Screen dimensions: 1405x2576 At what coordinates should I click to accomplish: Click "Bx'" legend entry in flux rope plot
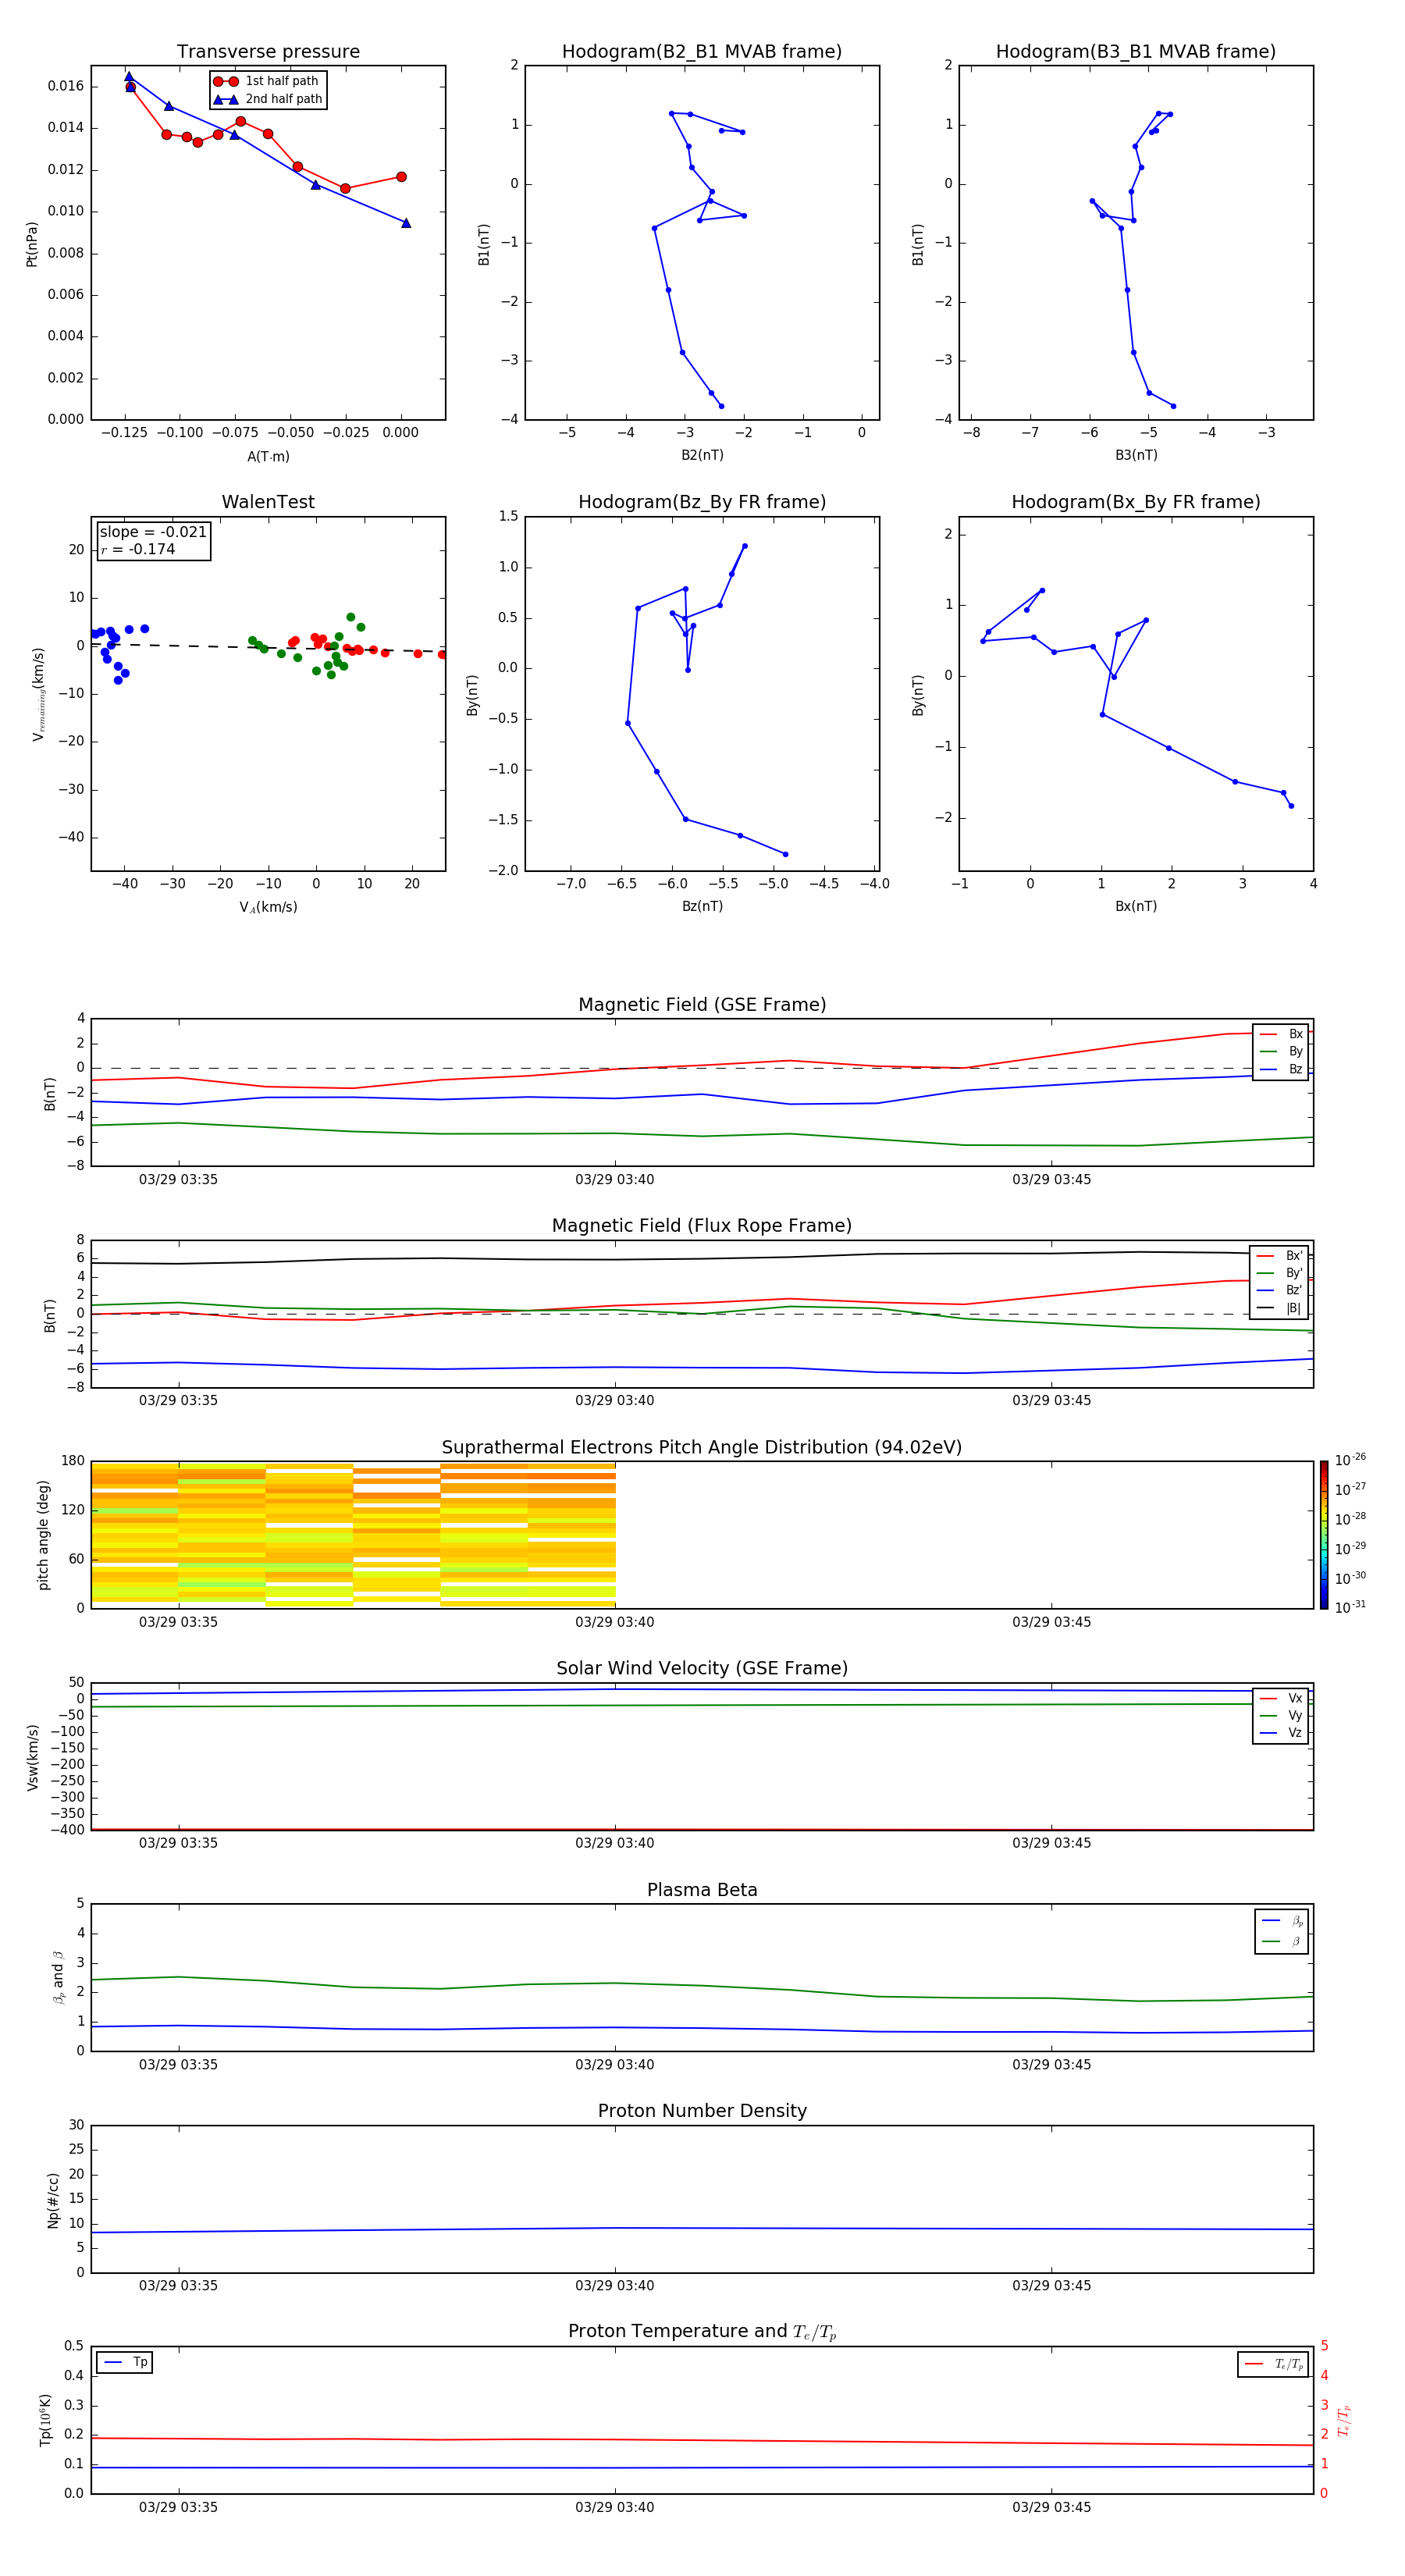tap(1279, 1256)
